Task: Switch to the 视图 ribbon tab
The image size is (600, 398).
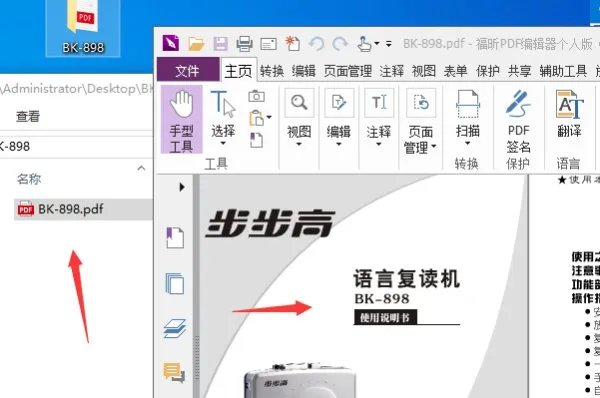Action: coord(424,71)
